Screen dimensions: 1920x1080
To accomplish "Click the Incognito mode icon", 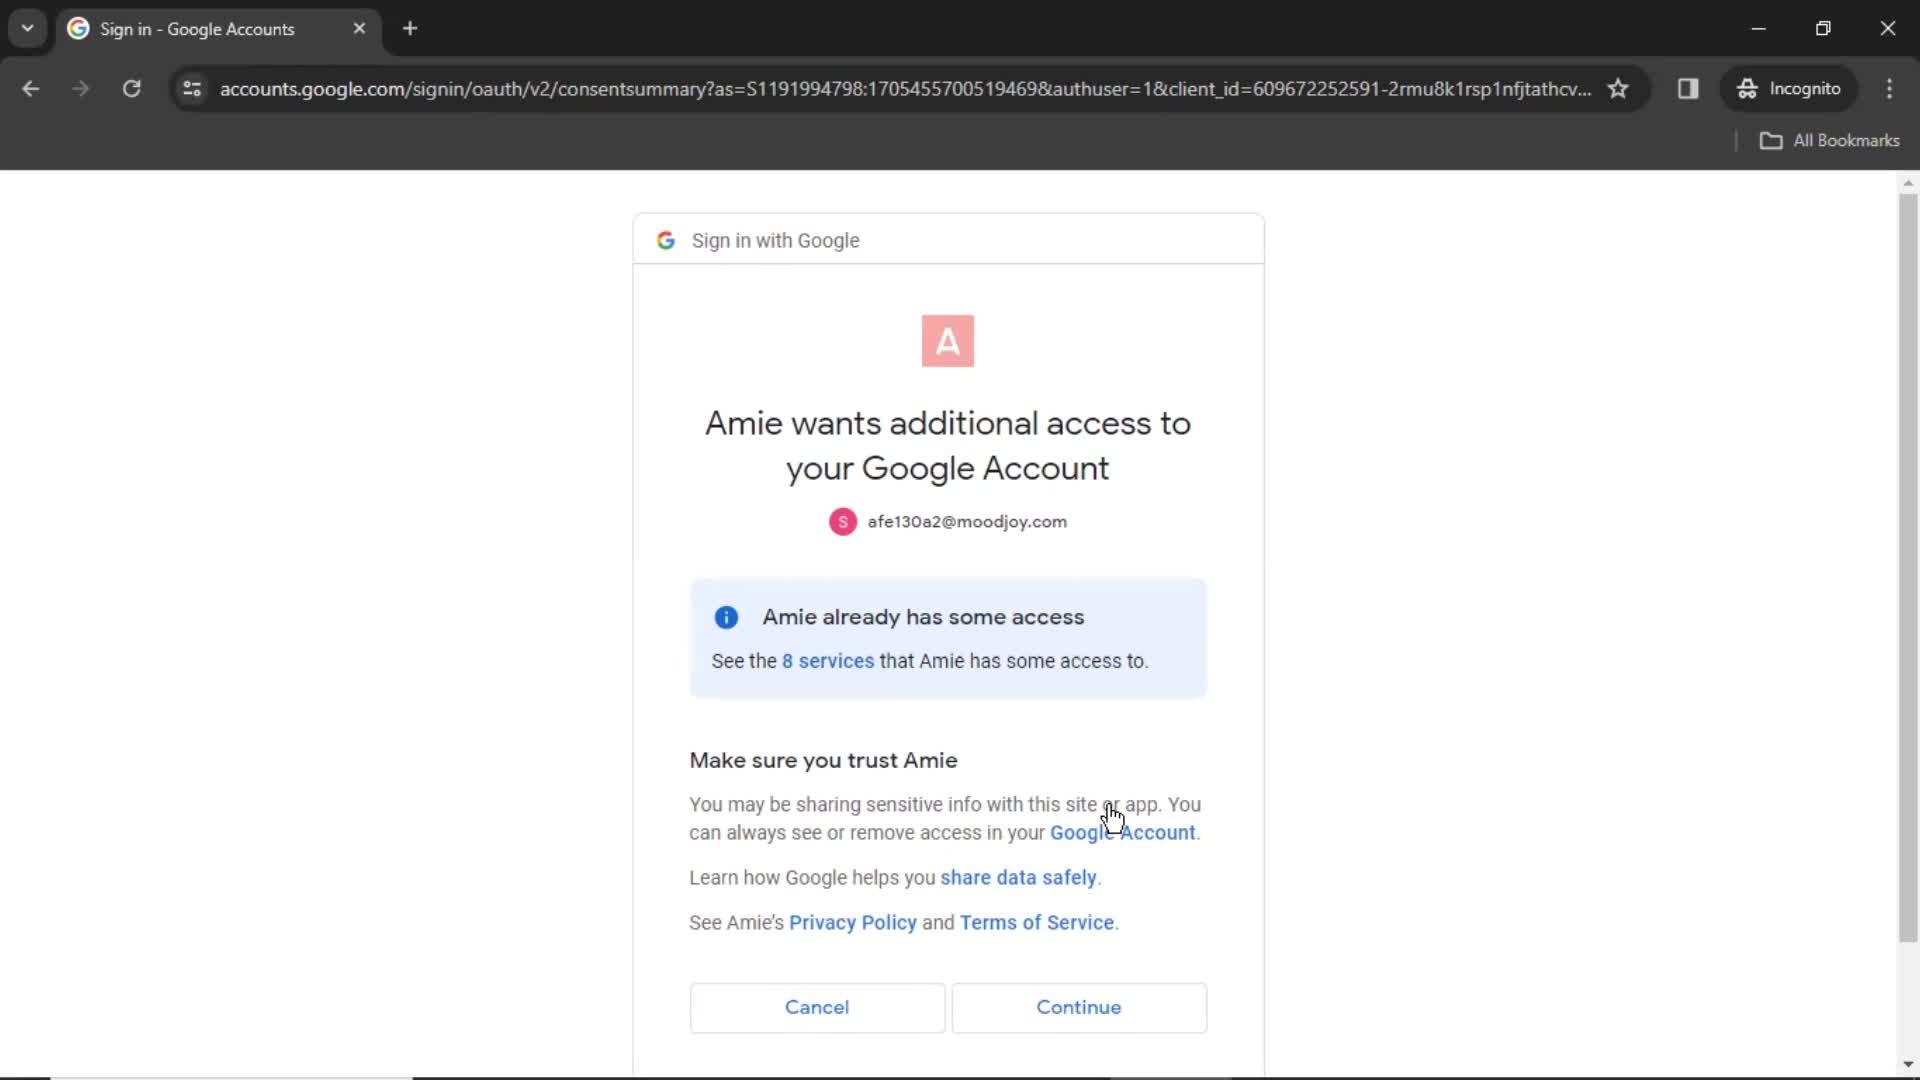I will (x=1745, y=88).
